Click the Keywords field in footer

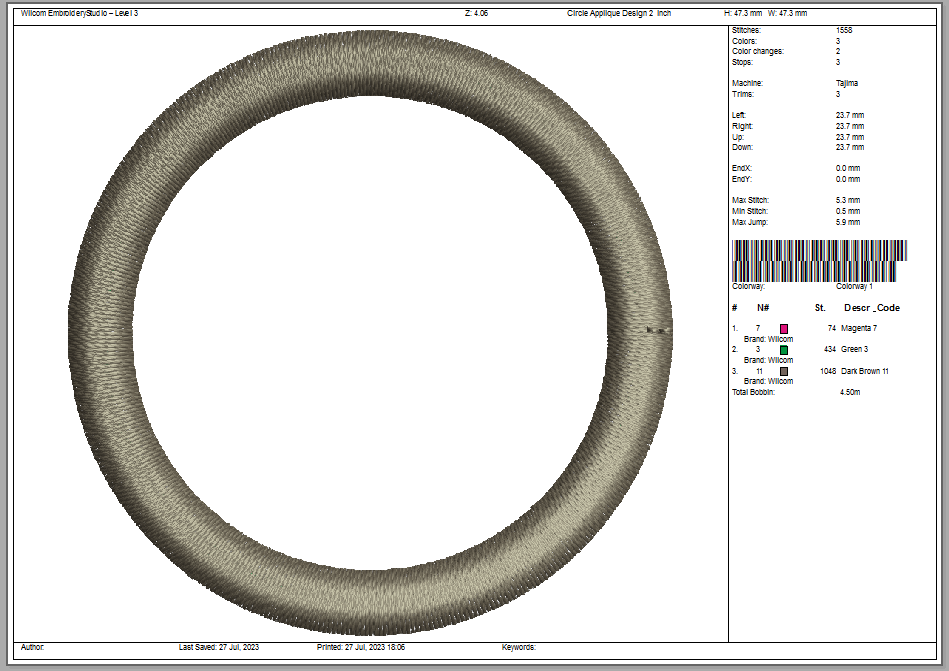[519, 648]
